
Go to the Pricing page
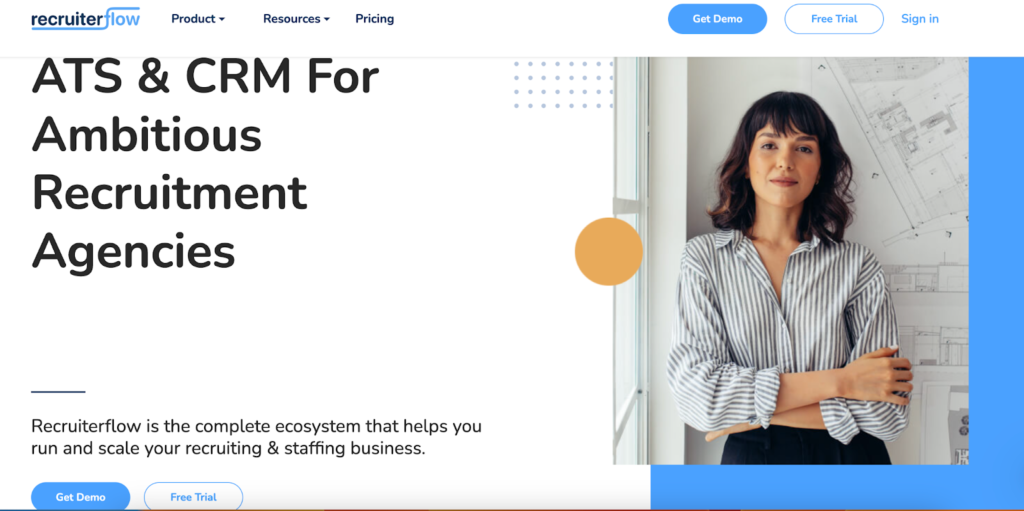click(374, 19)
